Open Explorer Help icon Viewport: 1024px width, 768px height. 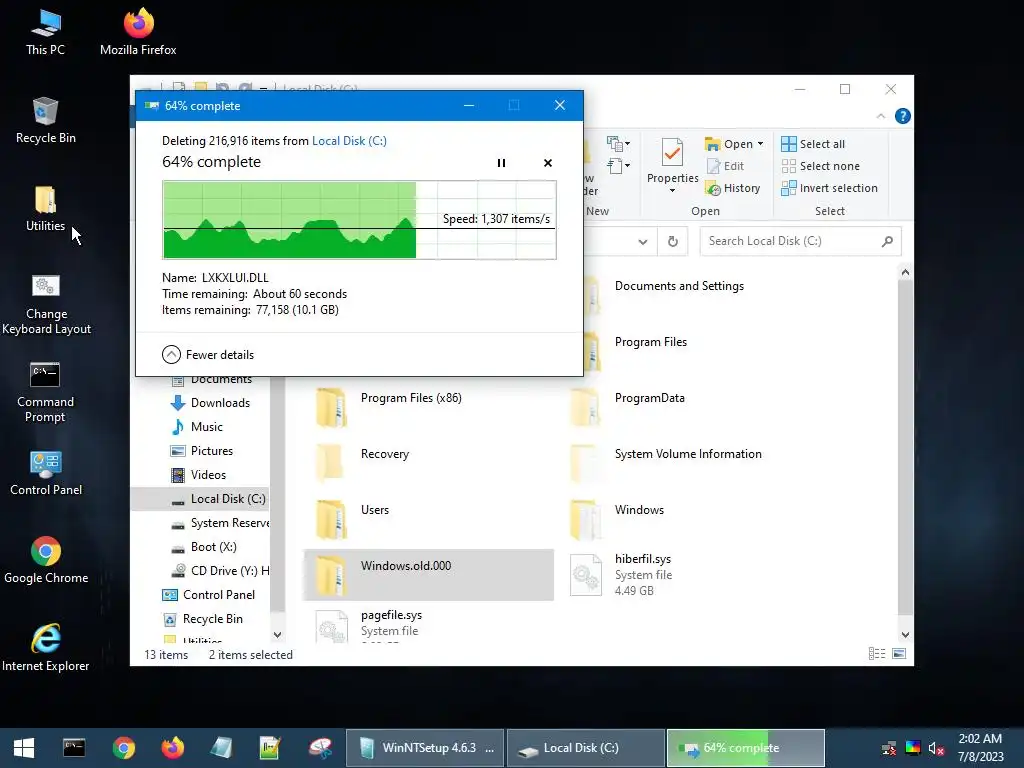click(903, 116)
